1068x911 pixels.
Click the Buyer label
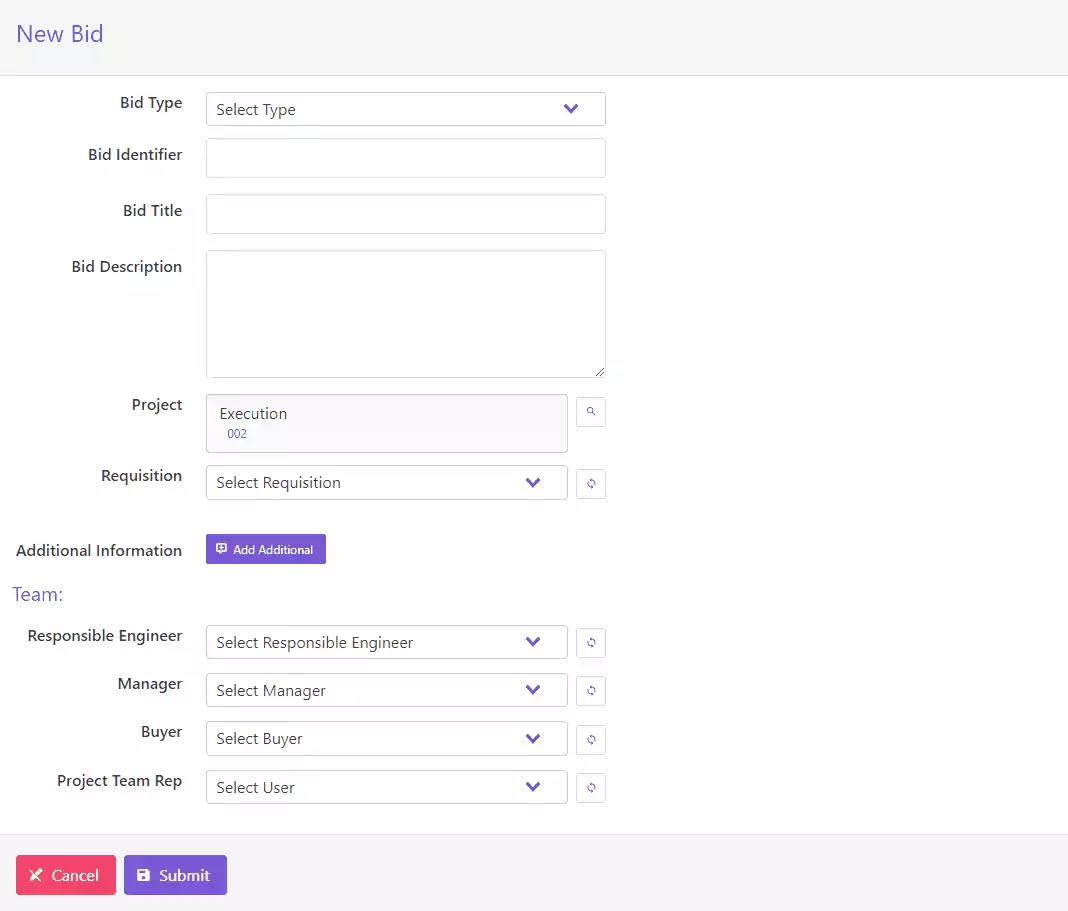[x=161, y=732]
